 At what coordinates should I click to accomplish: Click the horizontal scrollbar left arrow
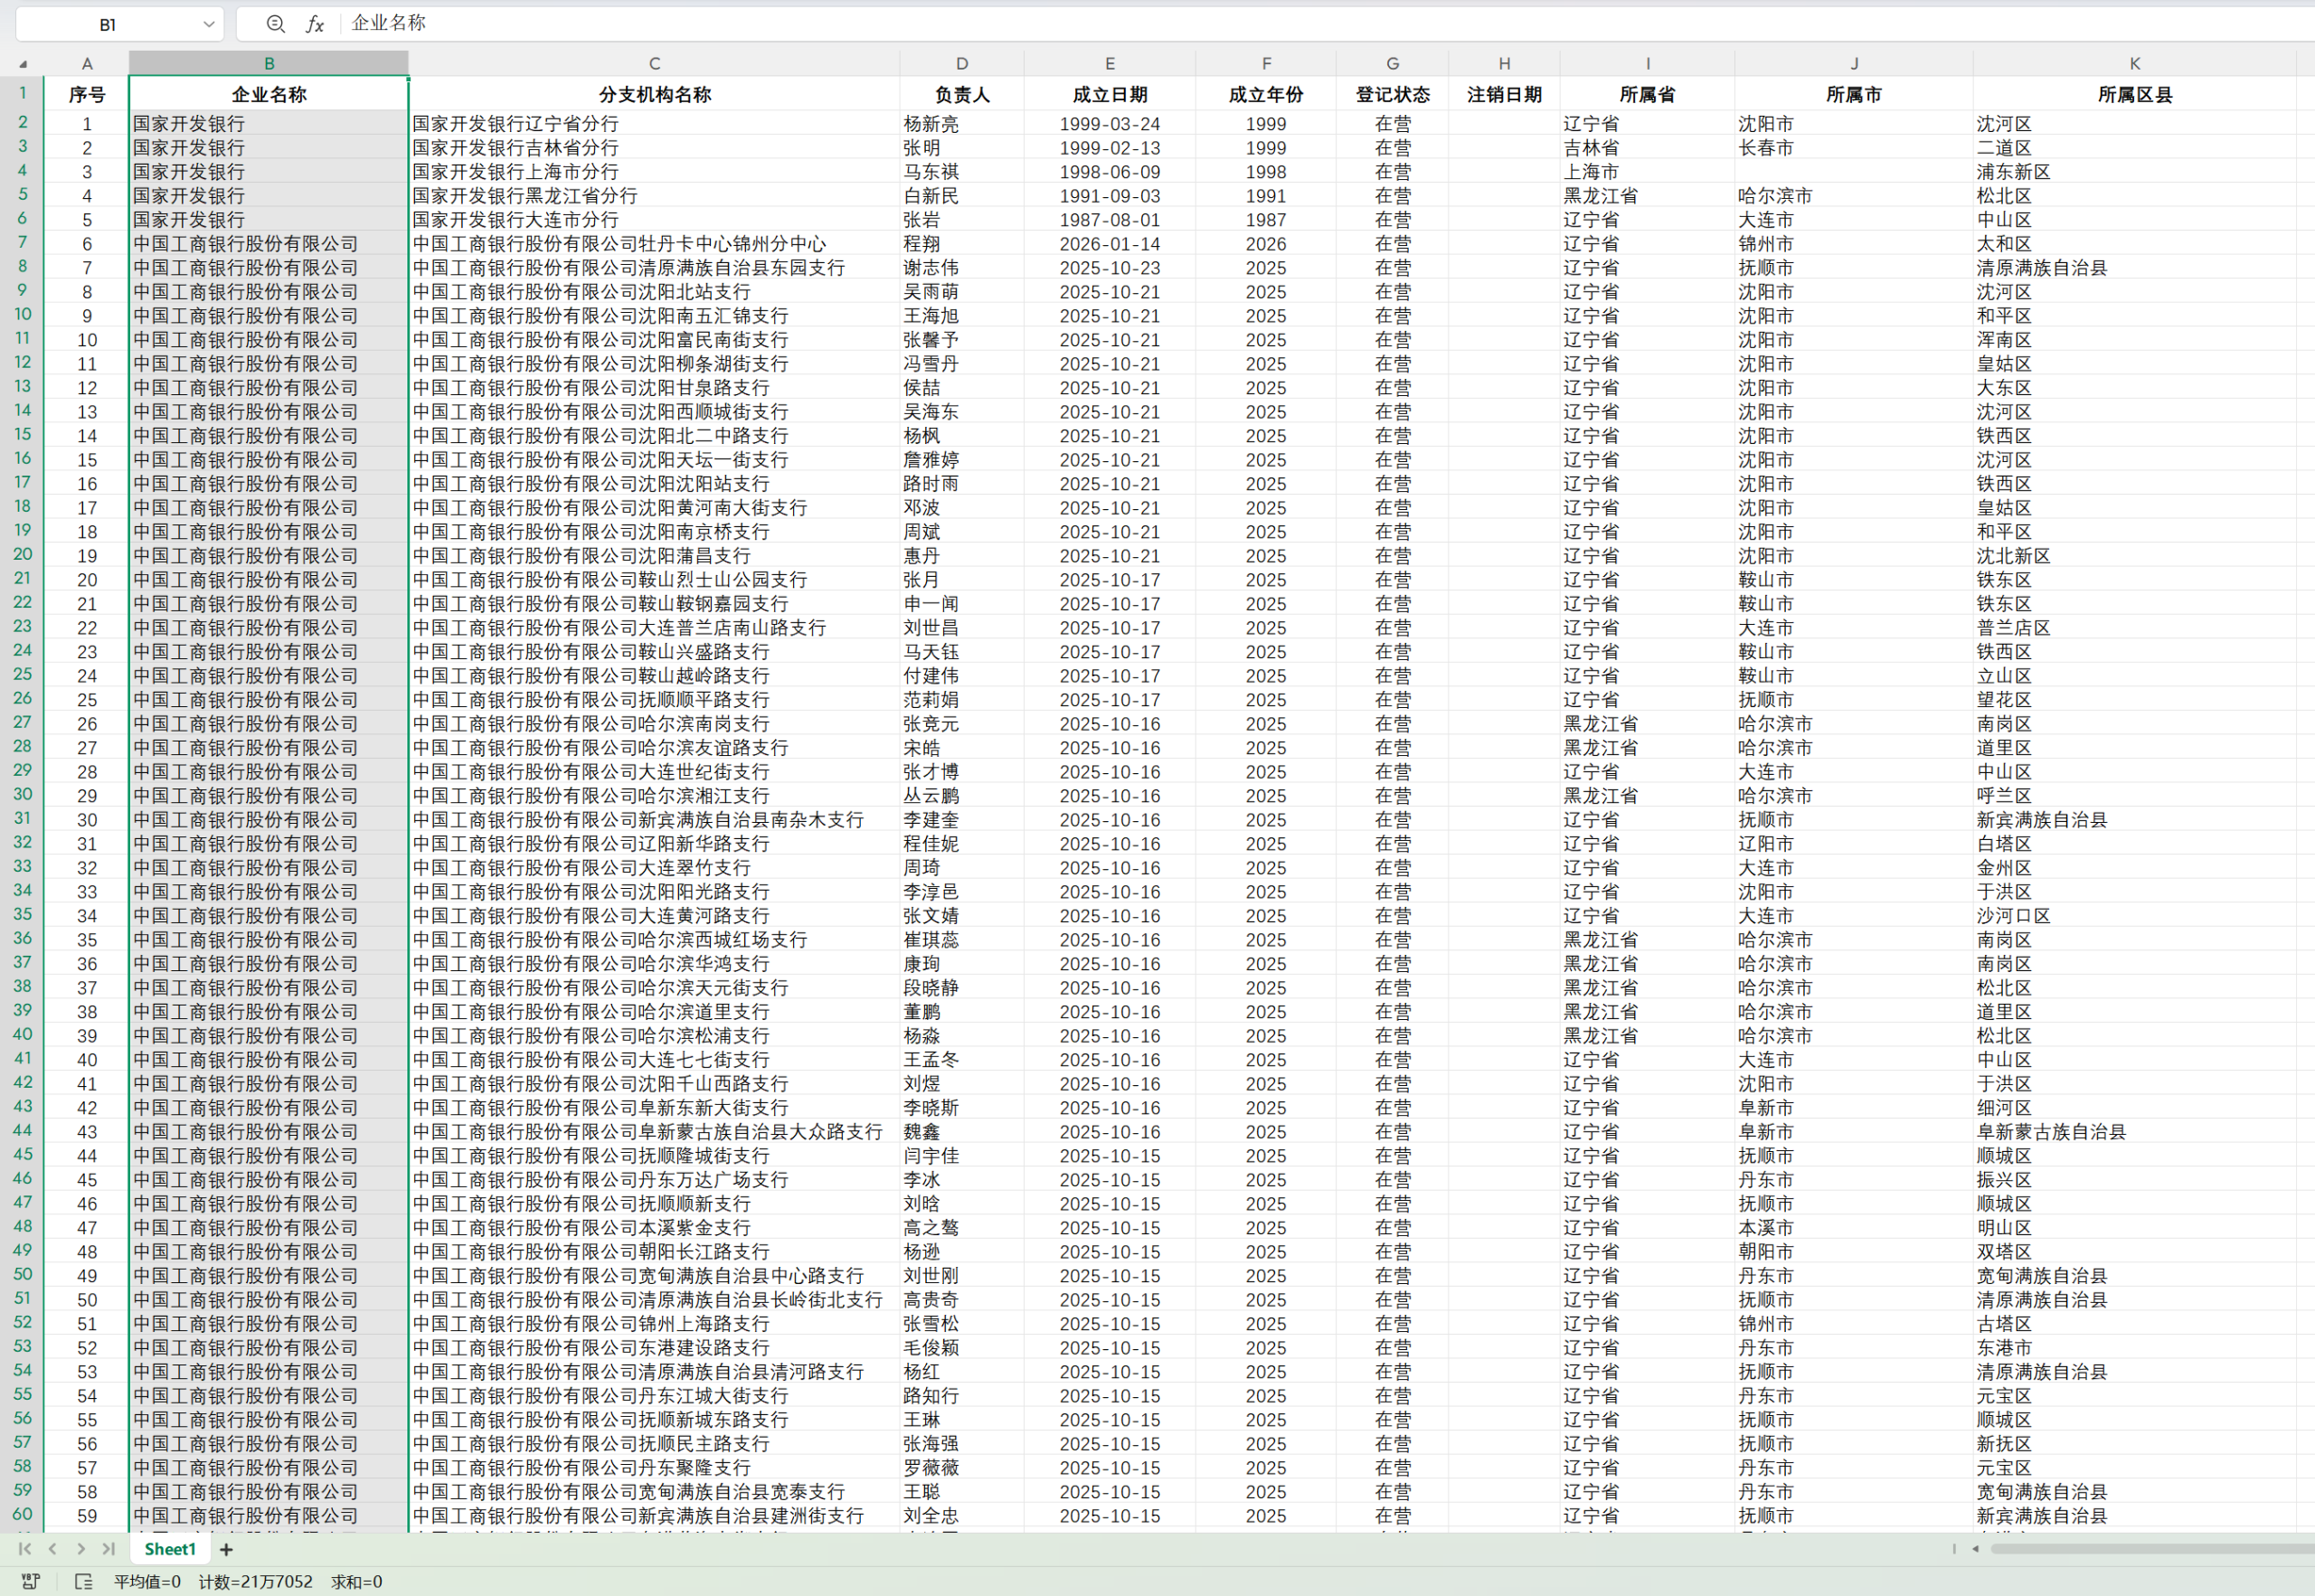1975,1549
